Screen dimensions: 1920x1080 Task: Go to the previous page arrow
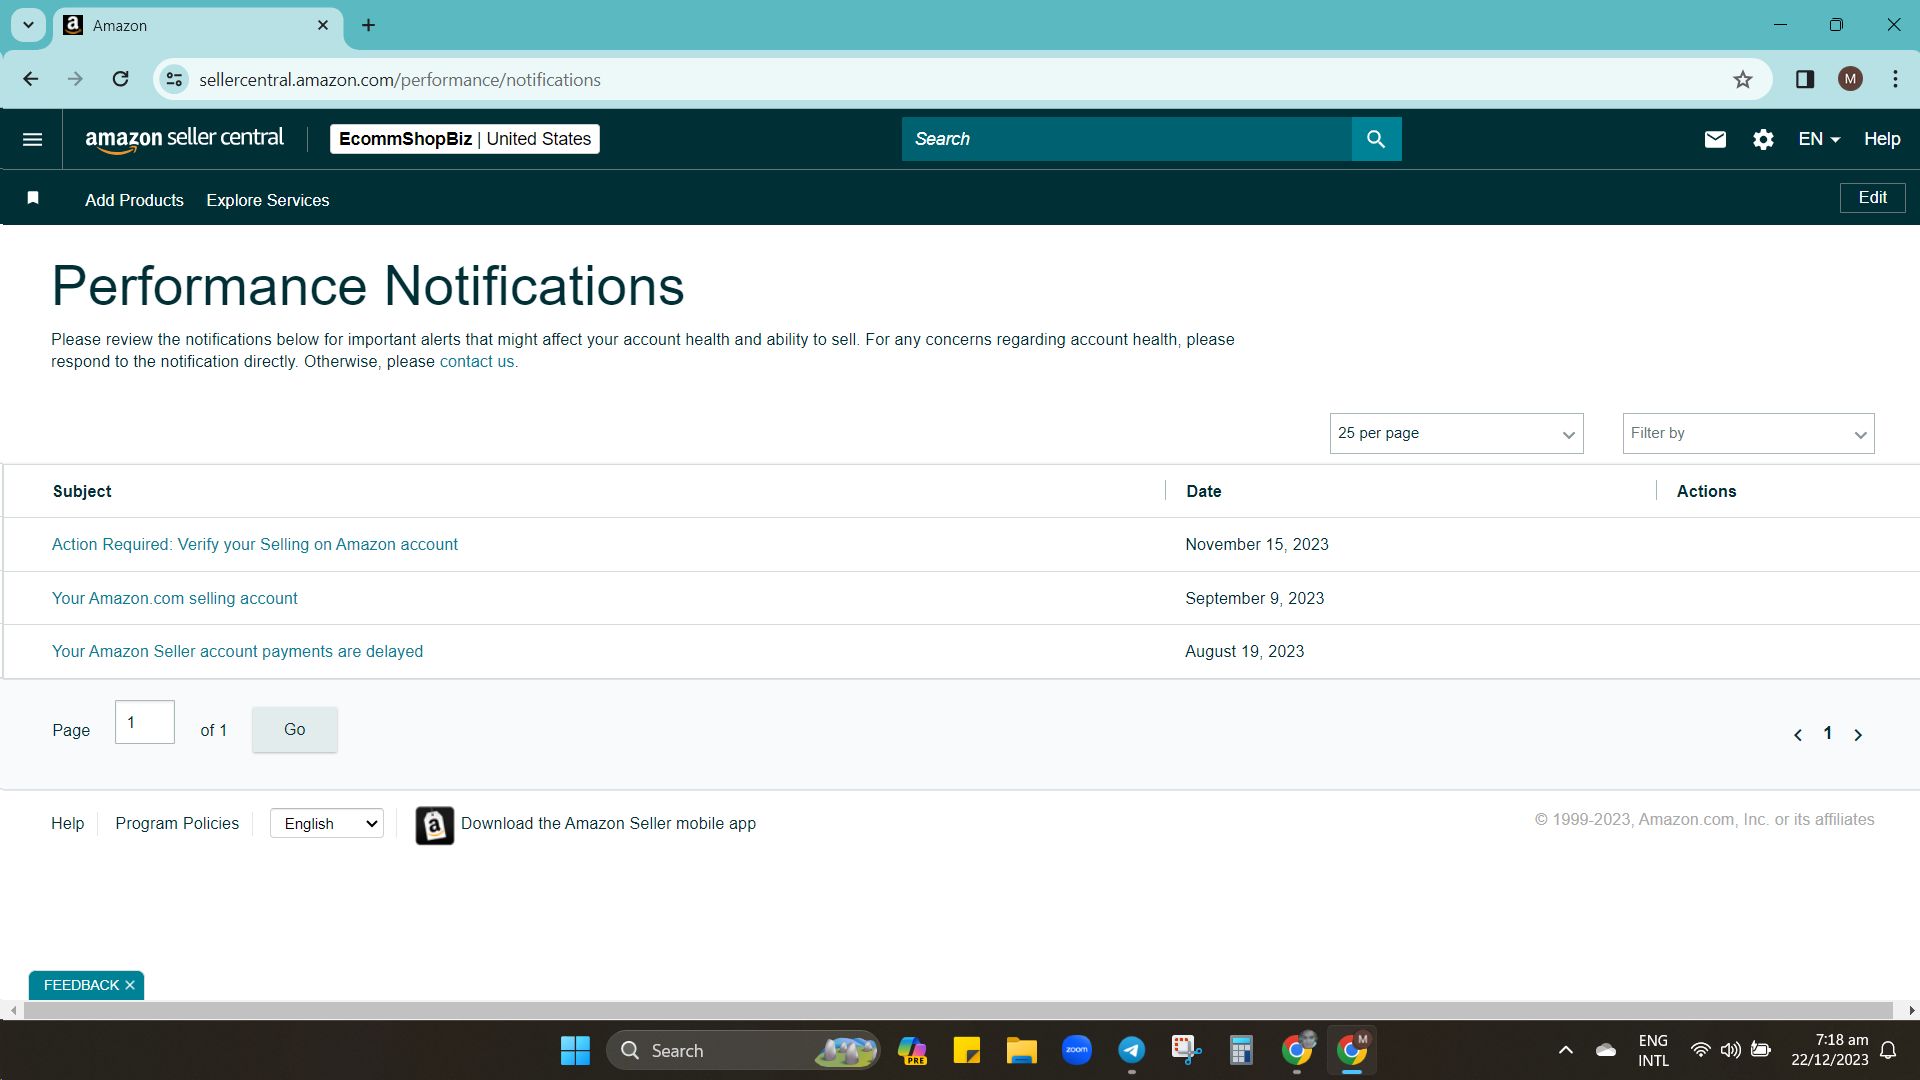1798,735
